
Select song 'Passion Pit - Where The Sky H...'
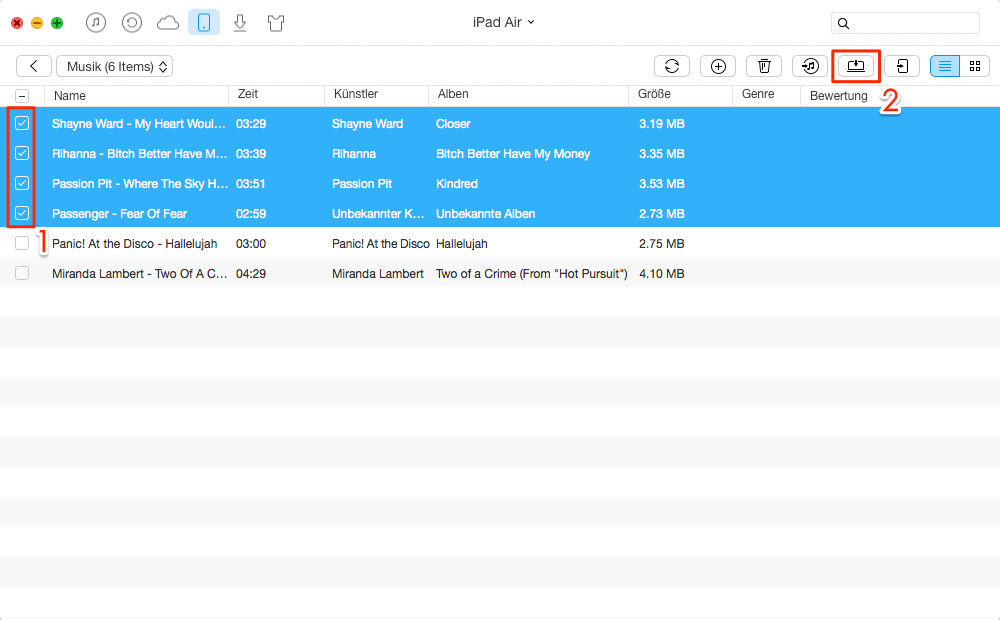[140, 184]
